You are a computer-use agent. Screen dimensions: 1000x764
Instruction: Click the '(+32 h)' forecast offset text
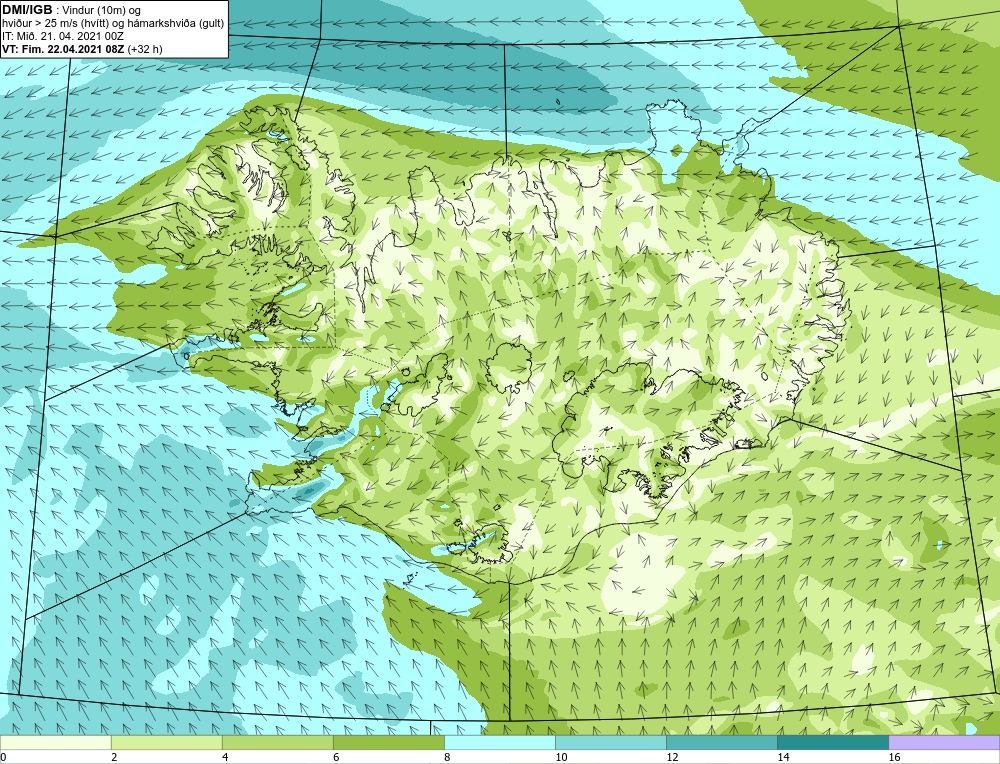(145, 49)
